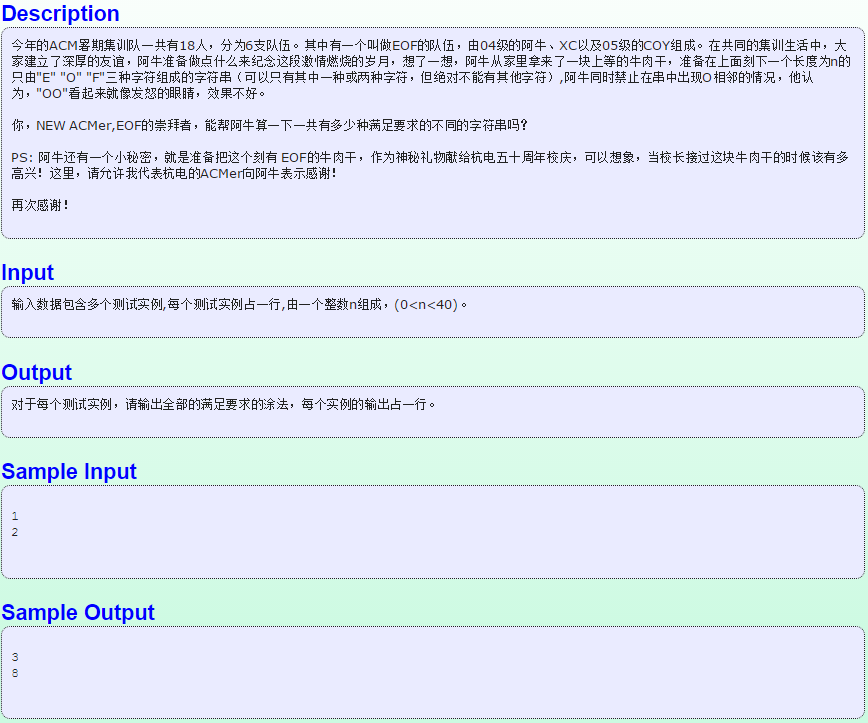The image size is (868, 723).
Task: Click sample input value 1
Action: [x=15, y=516]
